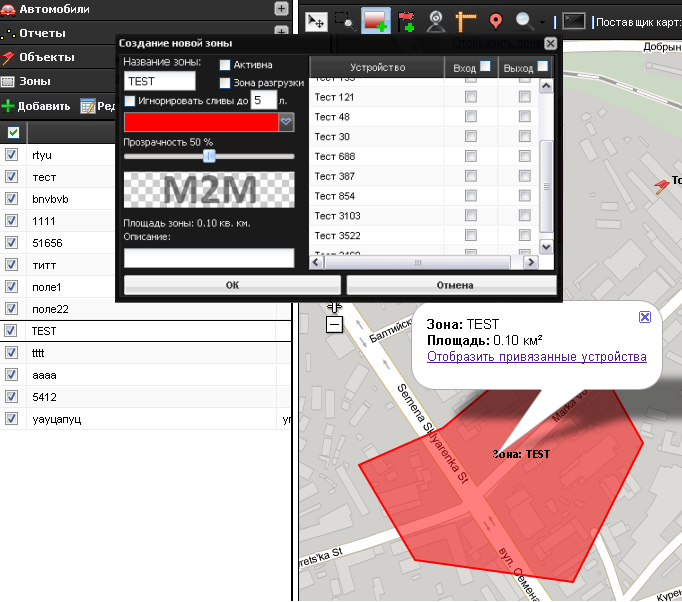
Task: Click the Название зоны text field
Action: pos(160,82)
